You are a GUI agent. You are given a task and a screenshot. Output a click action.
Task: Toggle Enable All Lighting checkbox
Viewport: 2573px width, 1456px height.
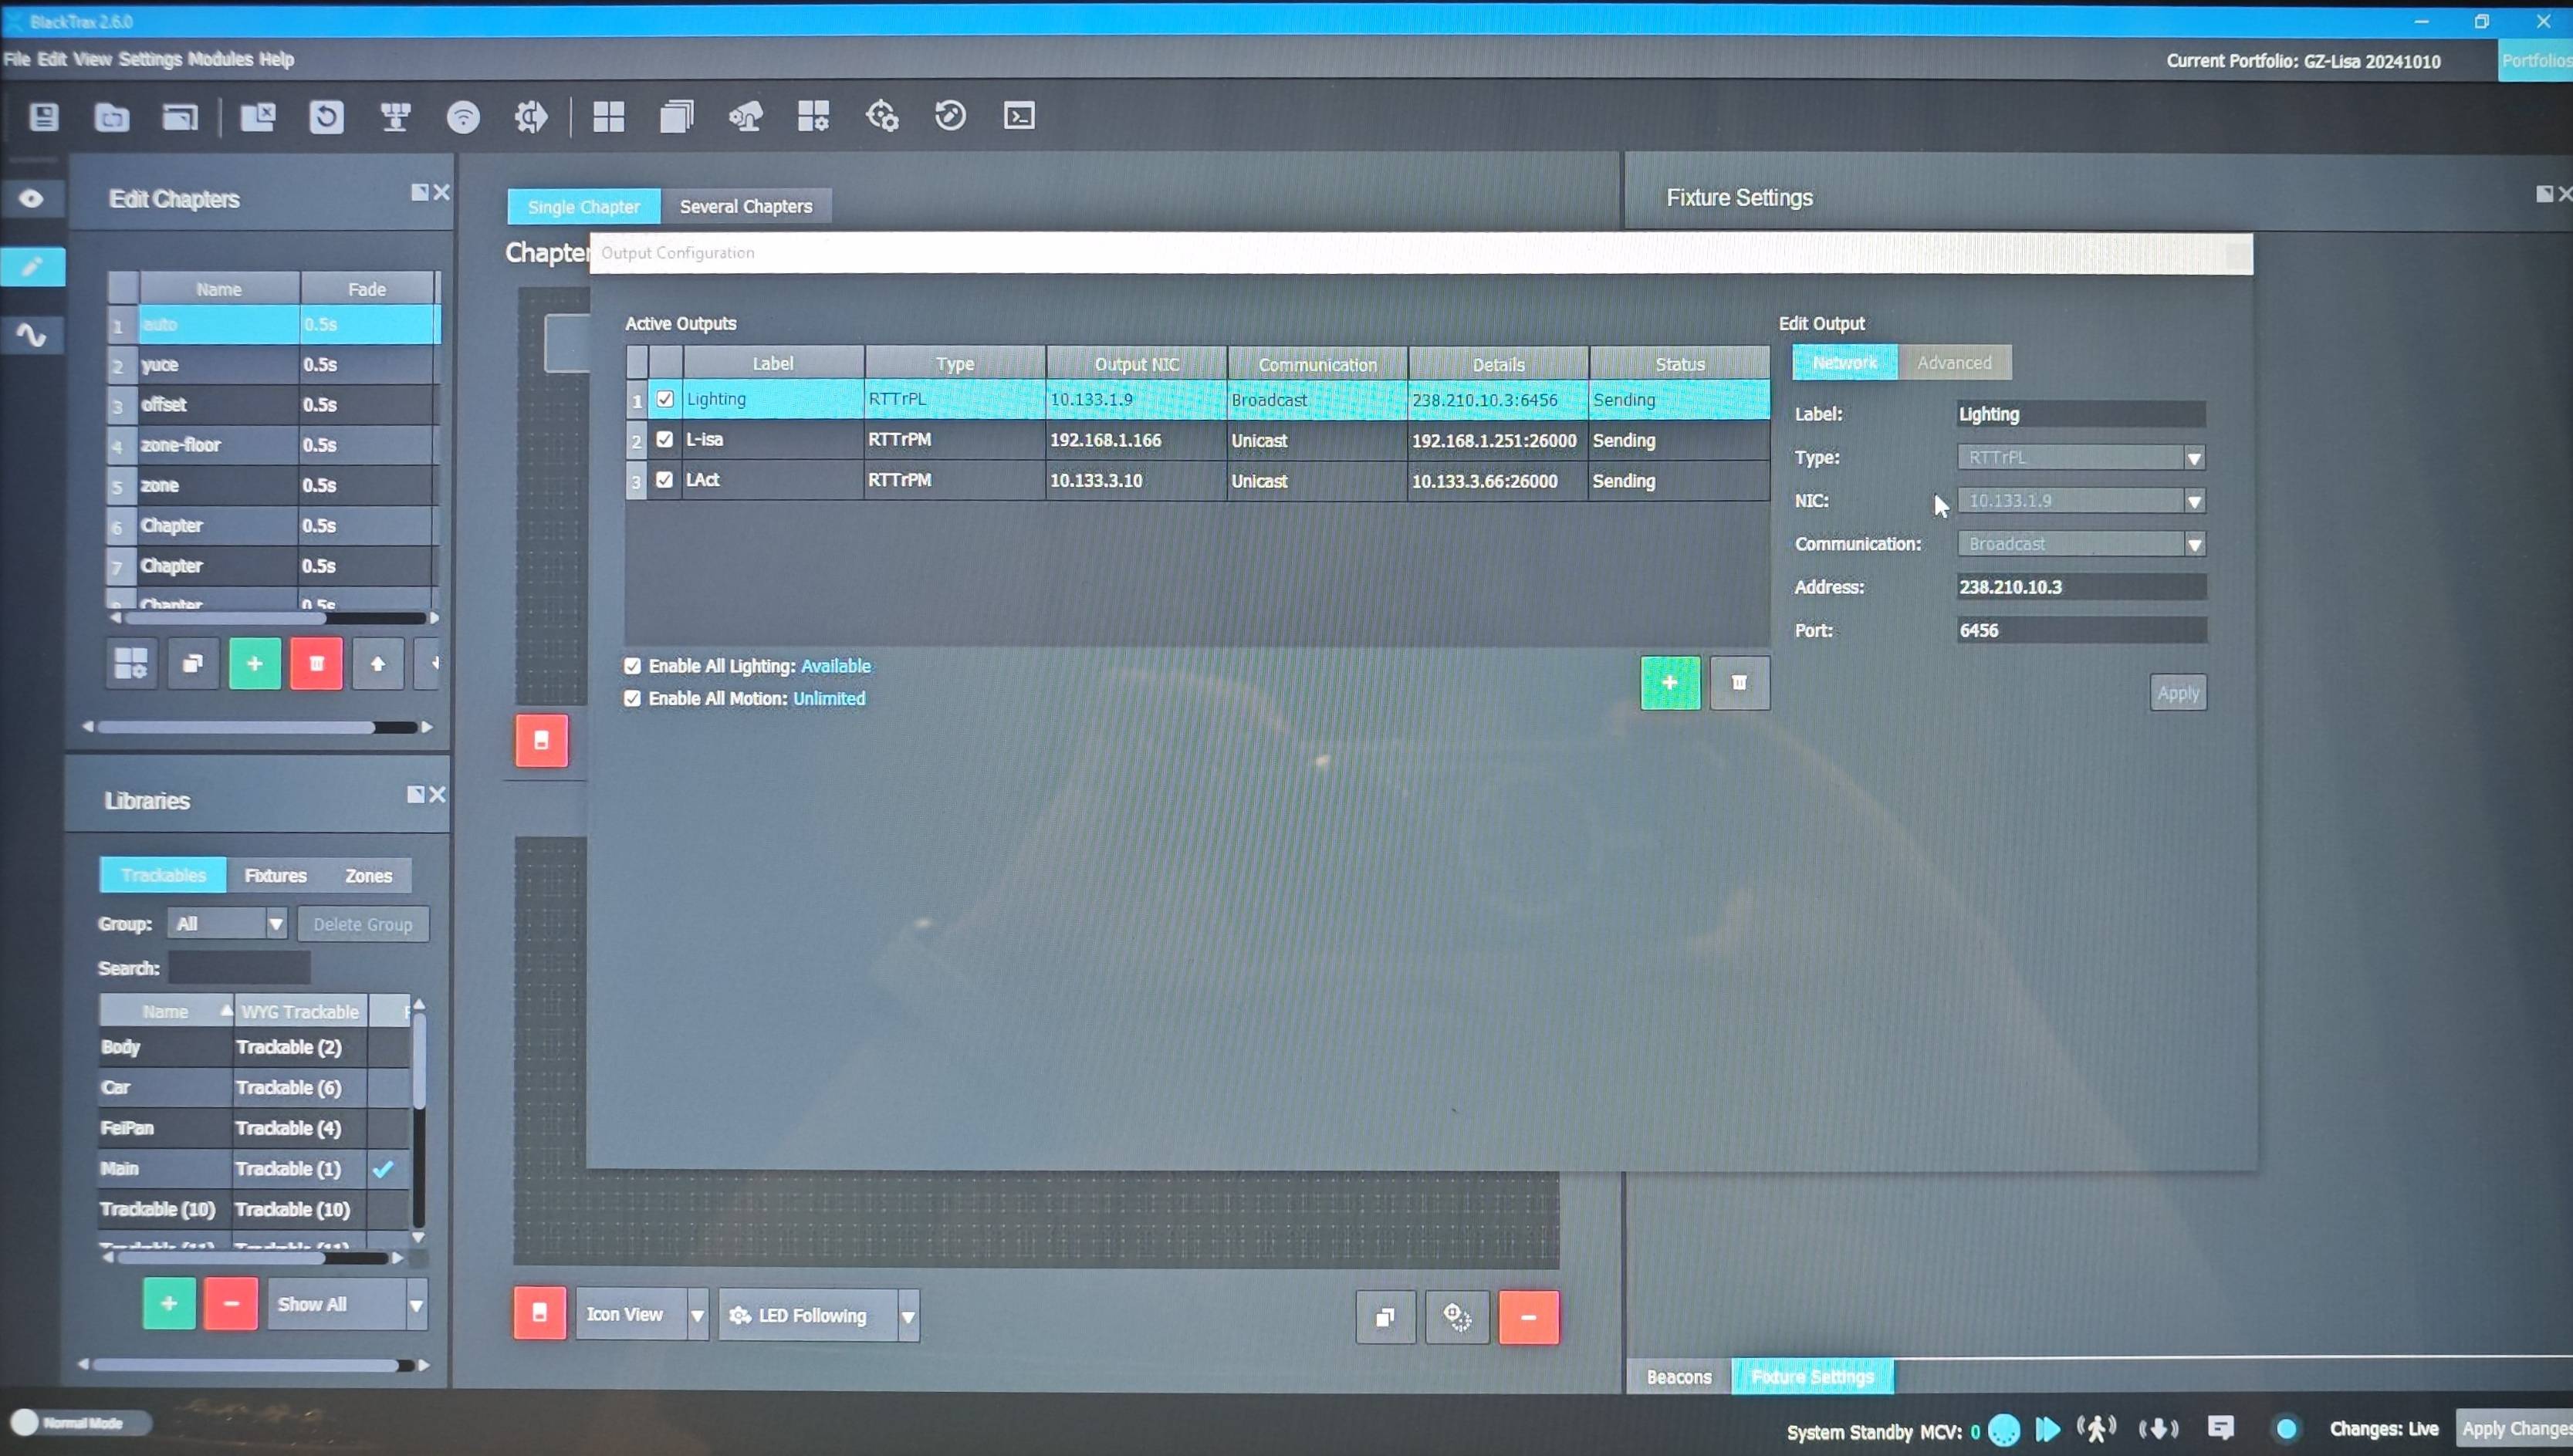[632, 666]
